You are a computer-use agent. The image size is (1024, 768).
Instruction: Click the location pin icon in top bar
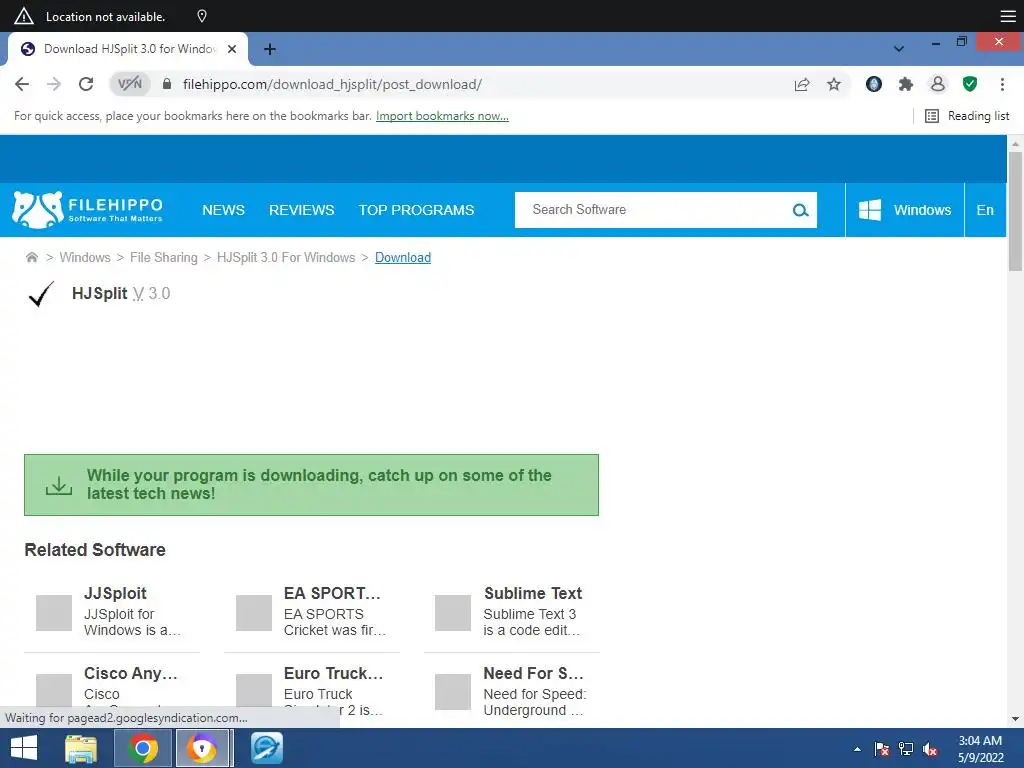point(202,16)
